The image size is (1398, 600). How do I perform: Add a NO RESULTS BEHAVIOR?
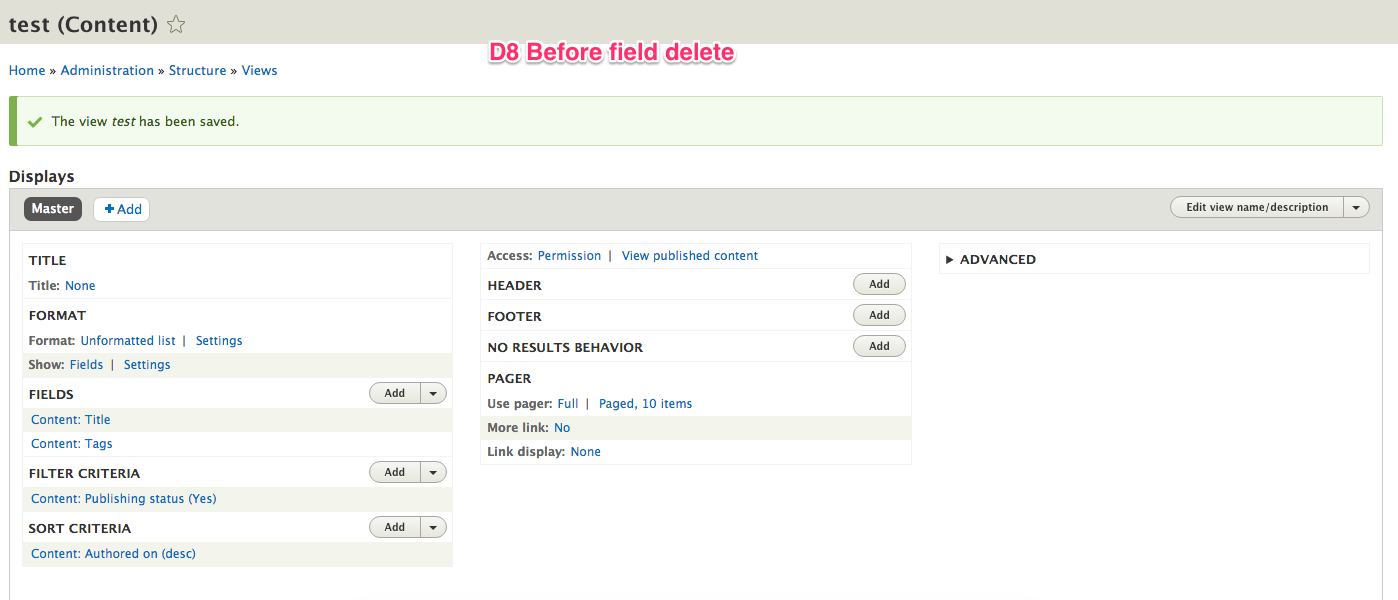click(x=878, y=346)
